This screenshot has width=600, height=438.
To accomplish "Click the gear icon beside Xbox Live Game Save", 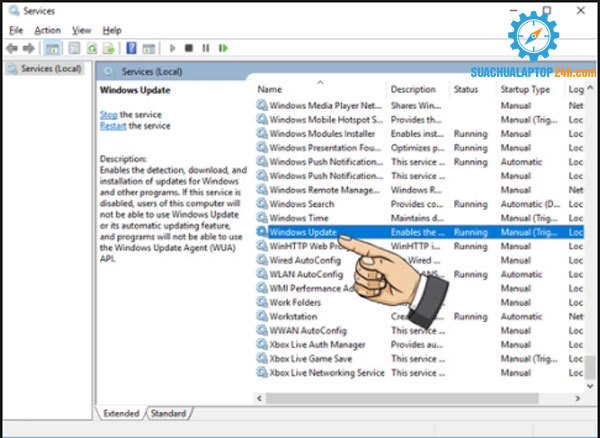I will coord(262,359).
